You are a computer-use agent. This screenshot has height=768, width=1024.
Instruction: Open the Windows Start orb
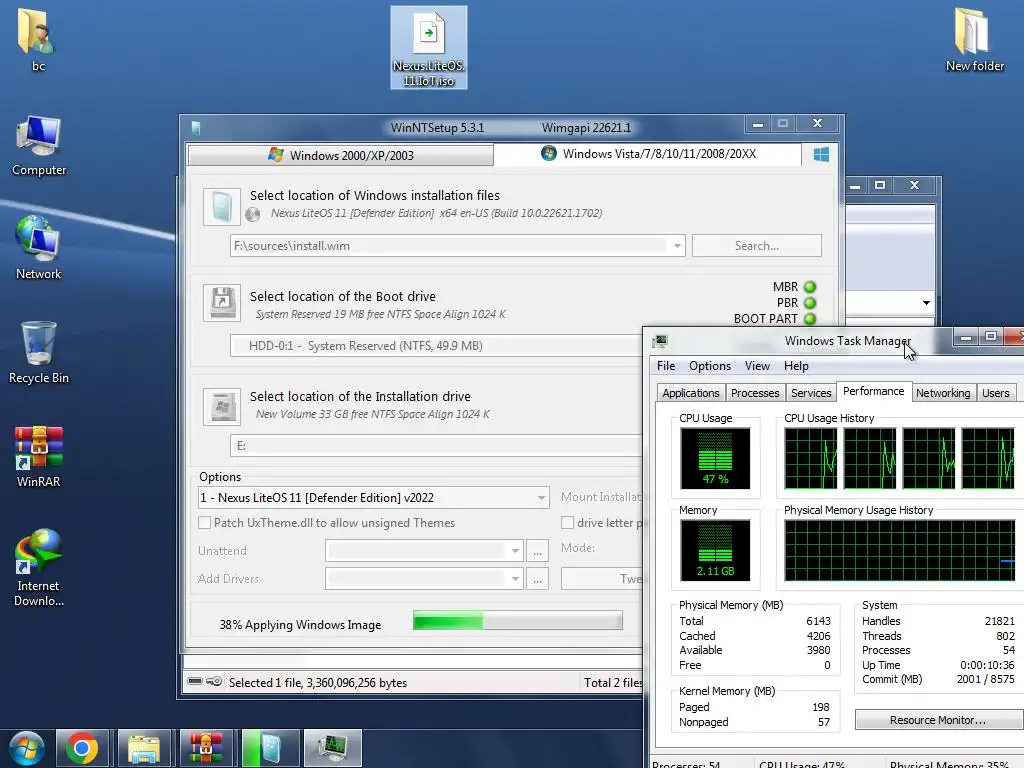(26, 748)
